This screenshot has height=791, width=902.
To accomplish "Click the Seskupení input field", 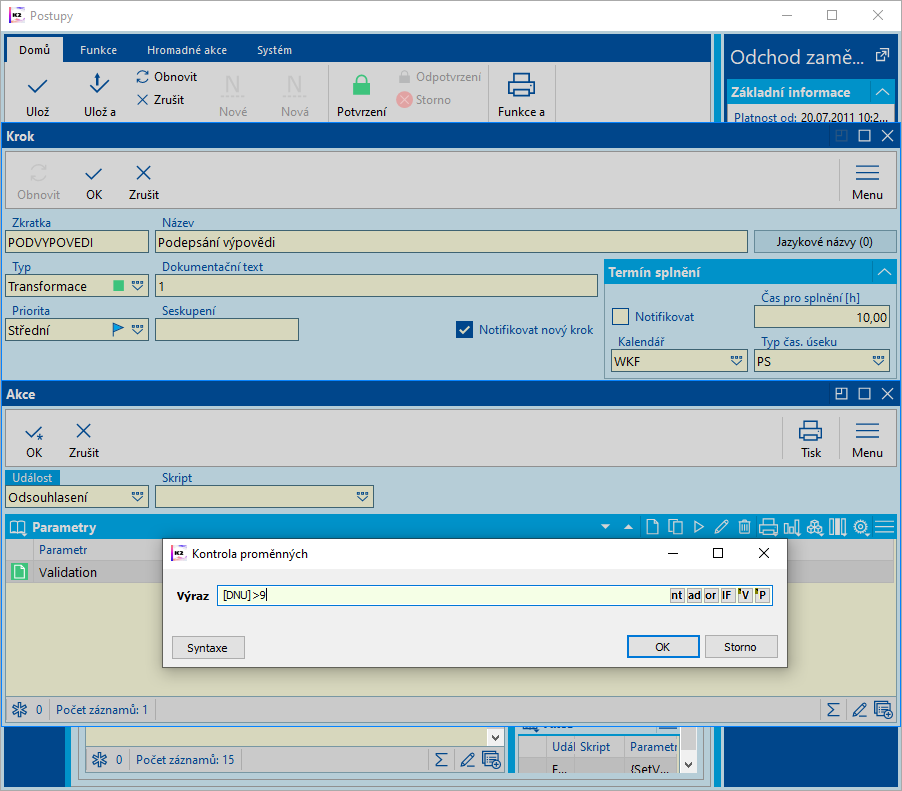I will point(227,330).
